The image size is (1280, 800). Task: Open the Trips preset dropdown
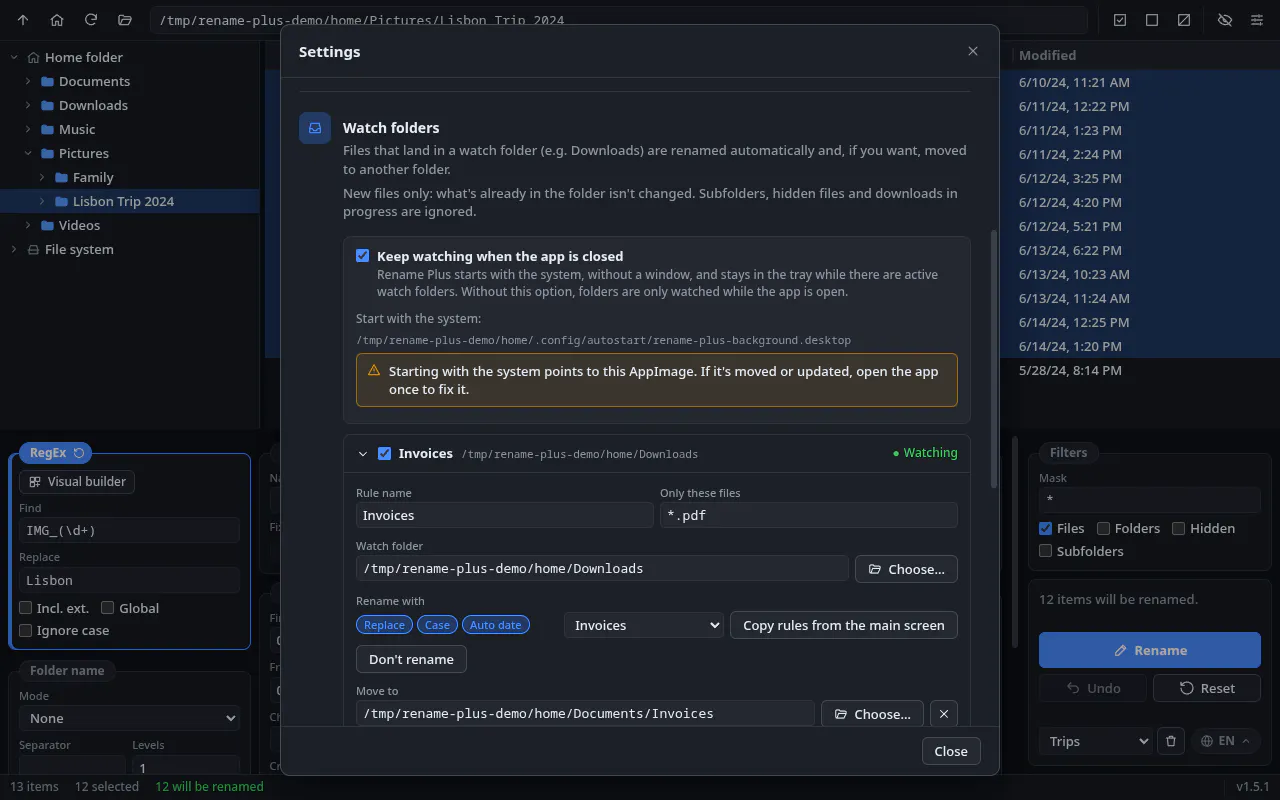click(x=1096, y=741)
